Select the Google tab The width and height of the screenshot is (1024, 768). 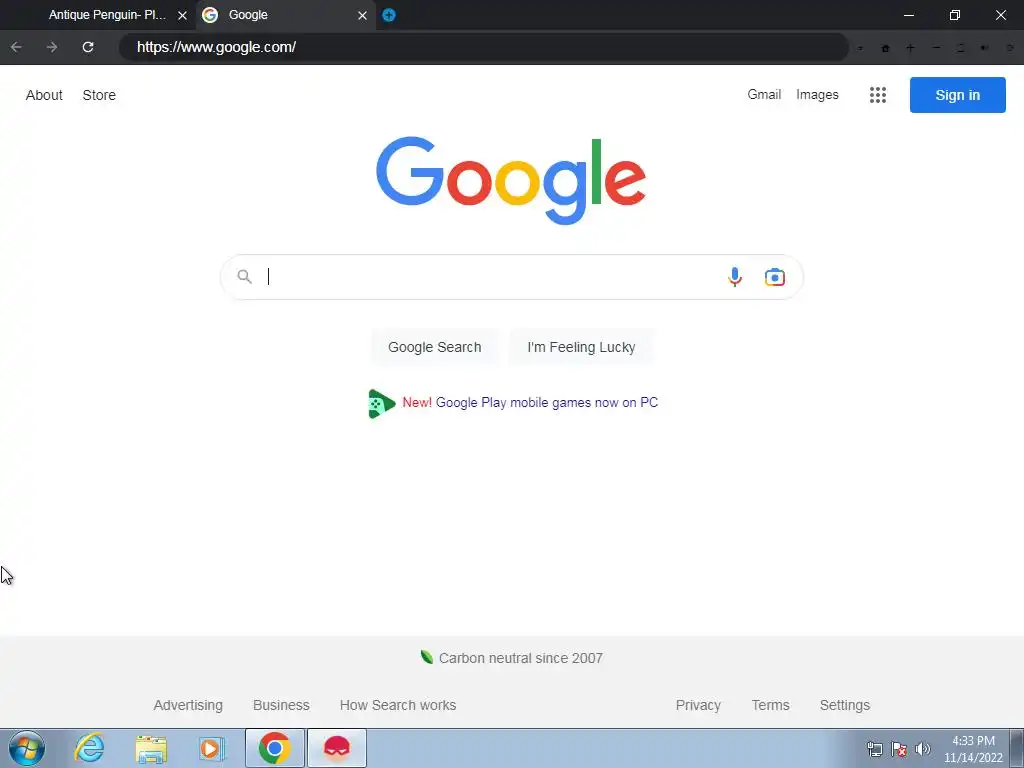(285, 15)
